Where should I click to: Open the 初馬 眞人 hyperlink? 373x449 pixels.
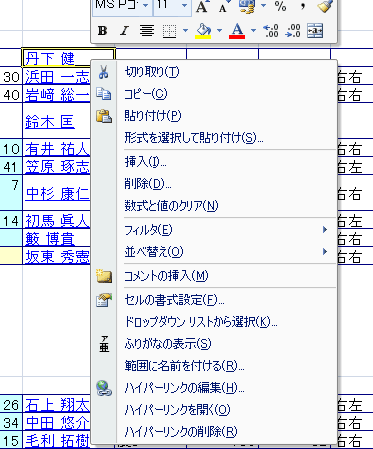[x=57, y=221]
